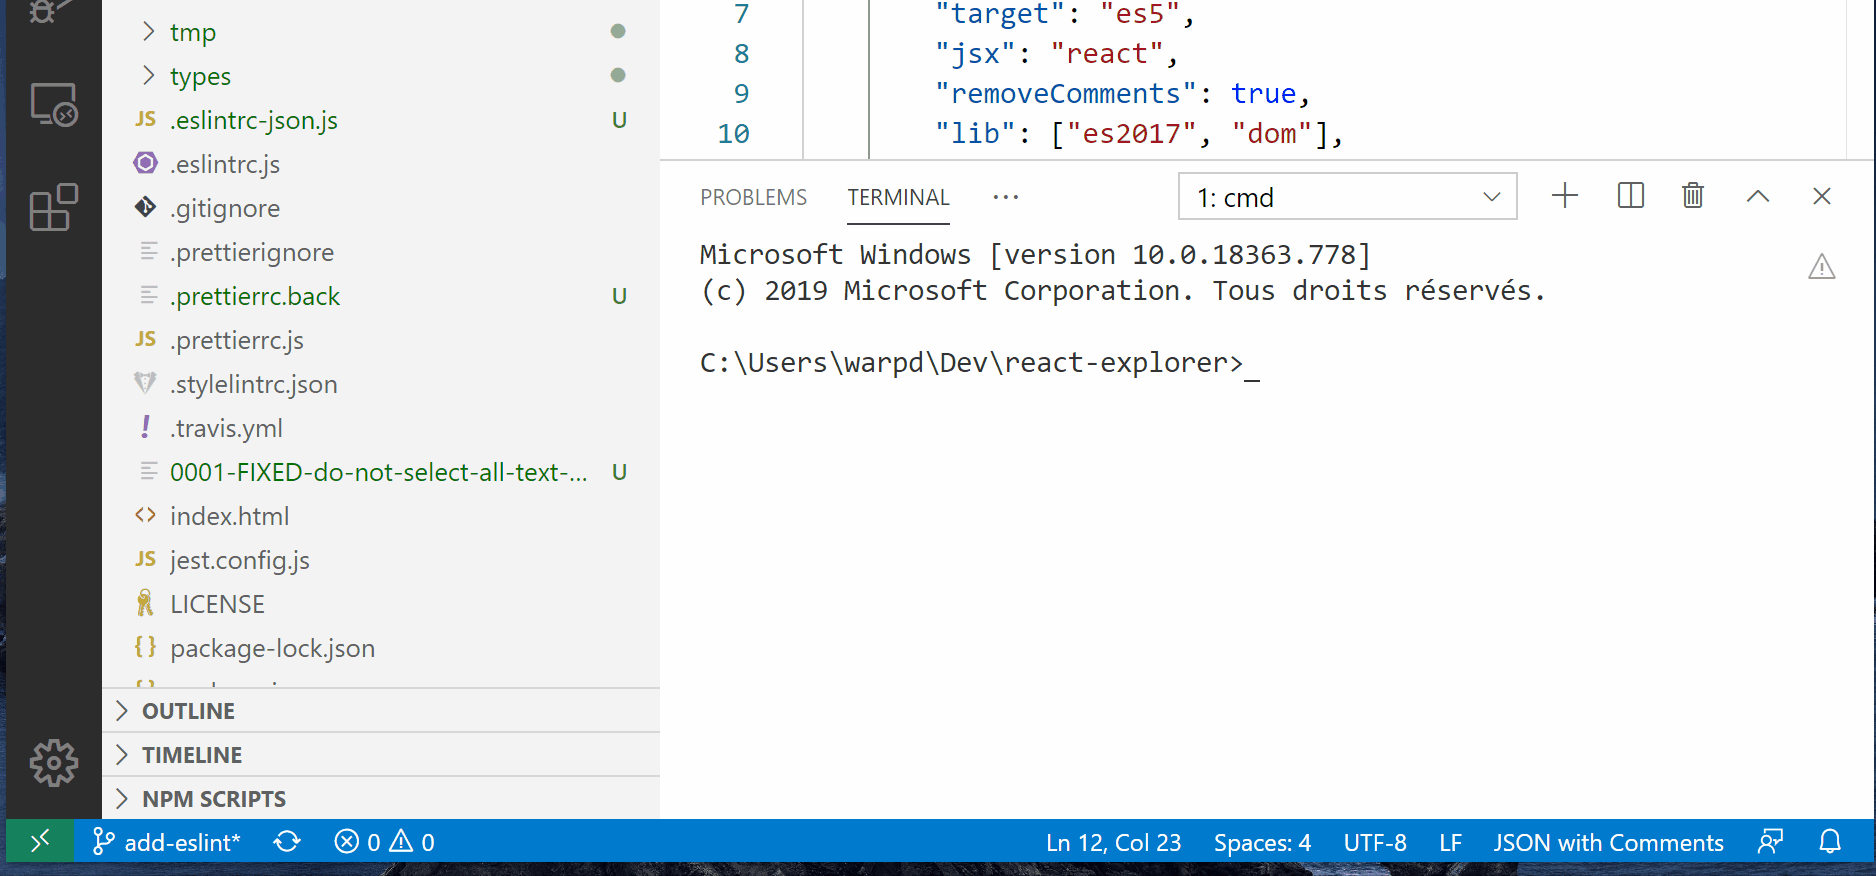Viewport: 1876px width, 876px height.
Task: Open the Remote Explorer activity bar icon
Action: pos(54,104)
